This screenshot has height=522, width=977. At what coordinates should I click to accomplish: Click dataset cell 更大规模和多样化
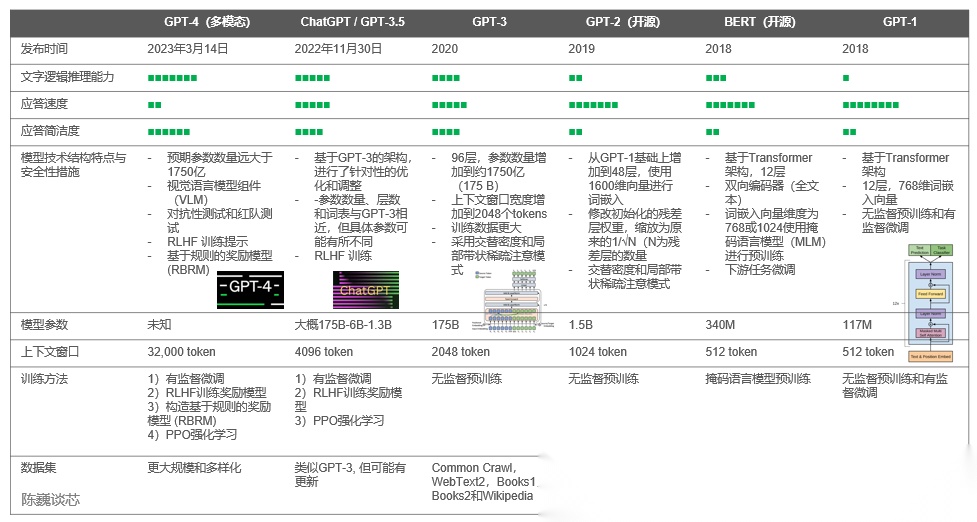tap(194, 467)
